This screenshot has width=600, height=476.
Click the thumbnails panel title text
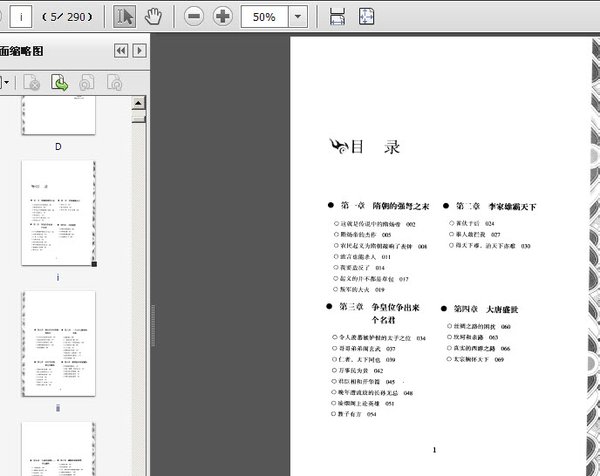pyautogui.click(x=21, y=51)
